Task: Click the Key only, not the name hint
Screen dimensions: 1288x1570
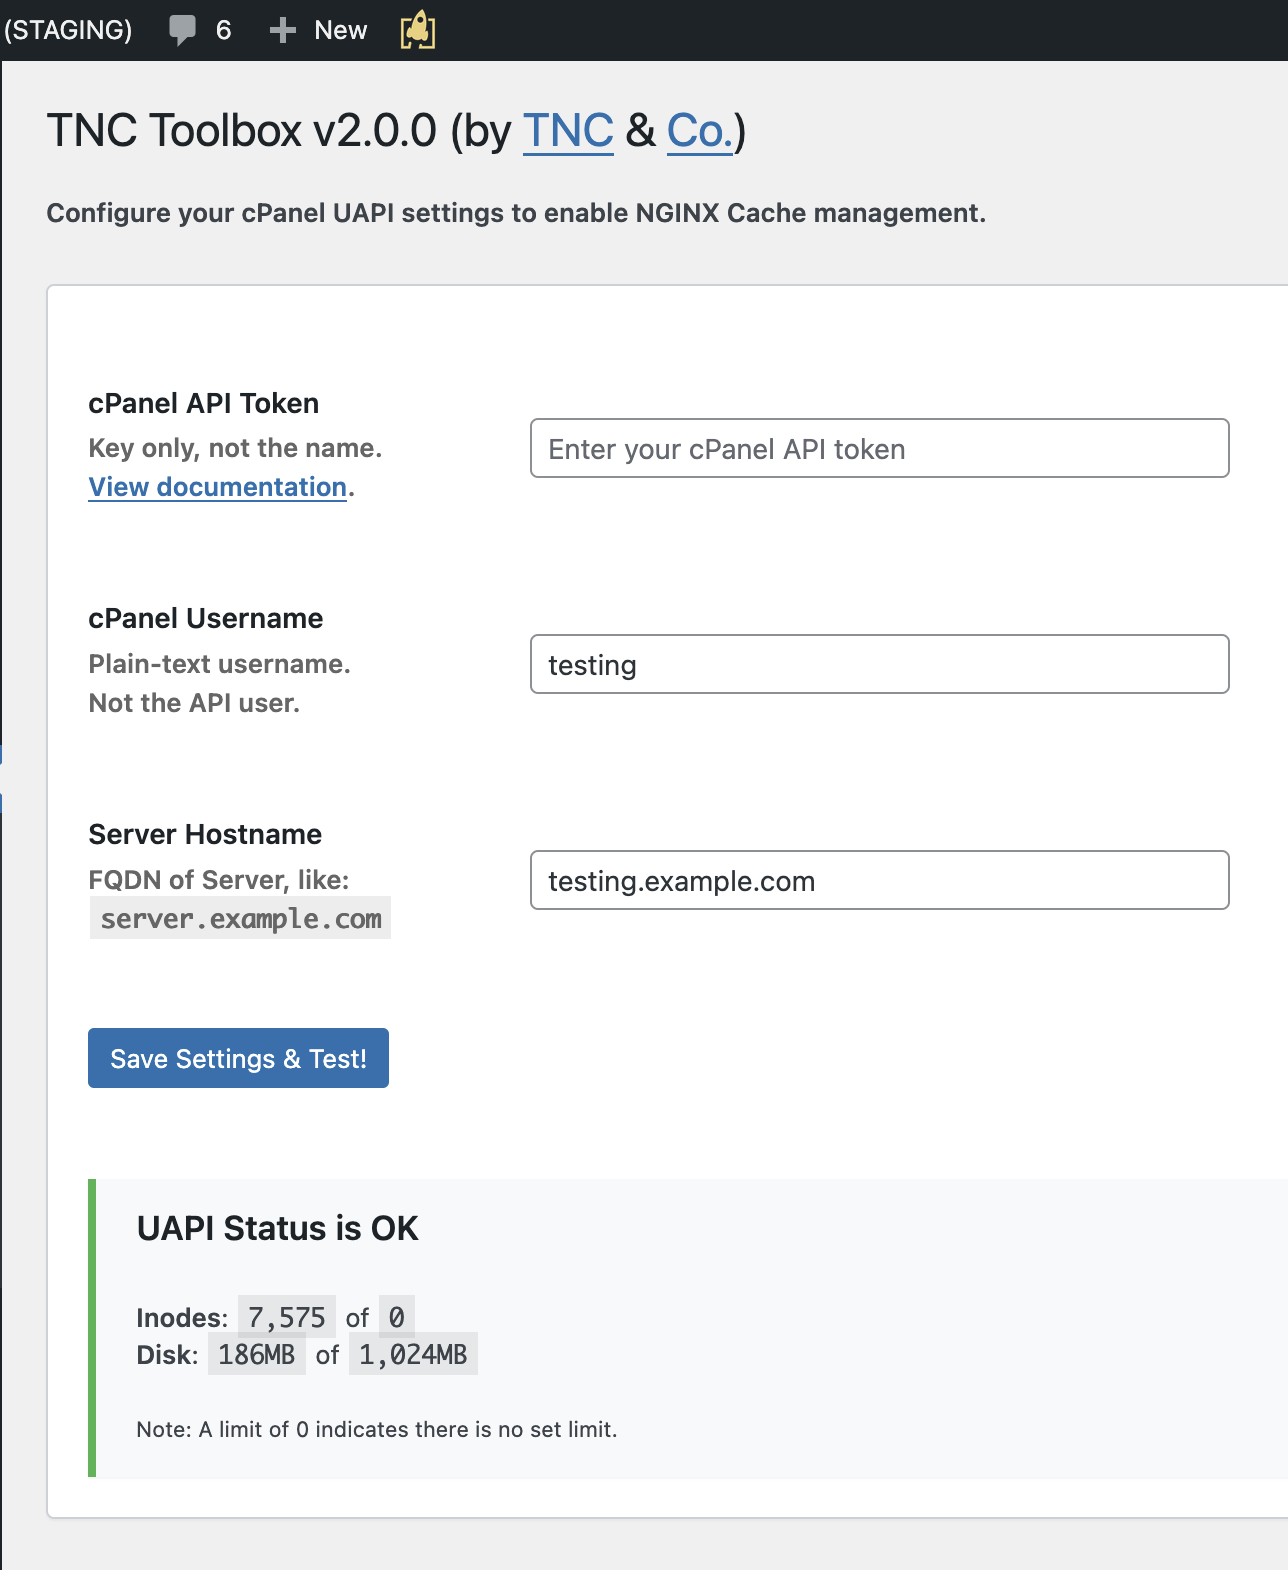Action: [x=236, y=448]
